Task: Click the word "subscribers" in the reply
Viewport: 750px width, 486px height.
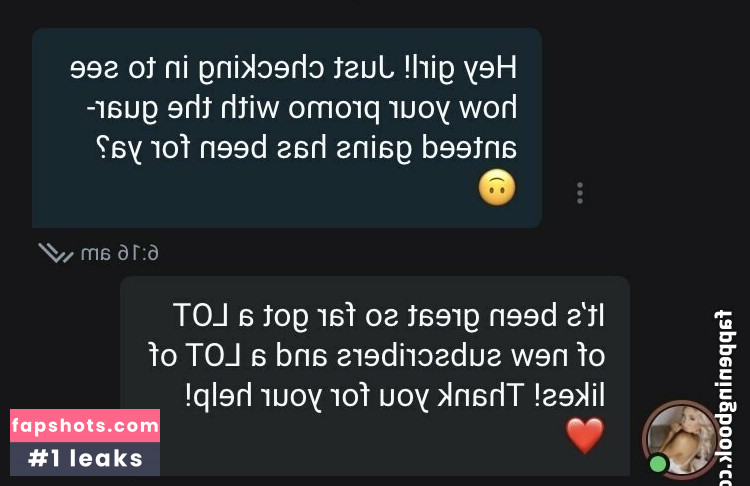Action: click(419, 356)
